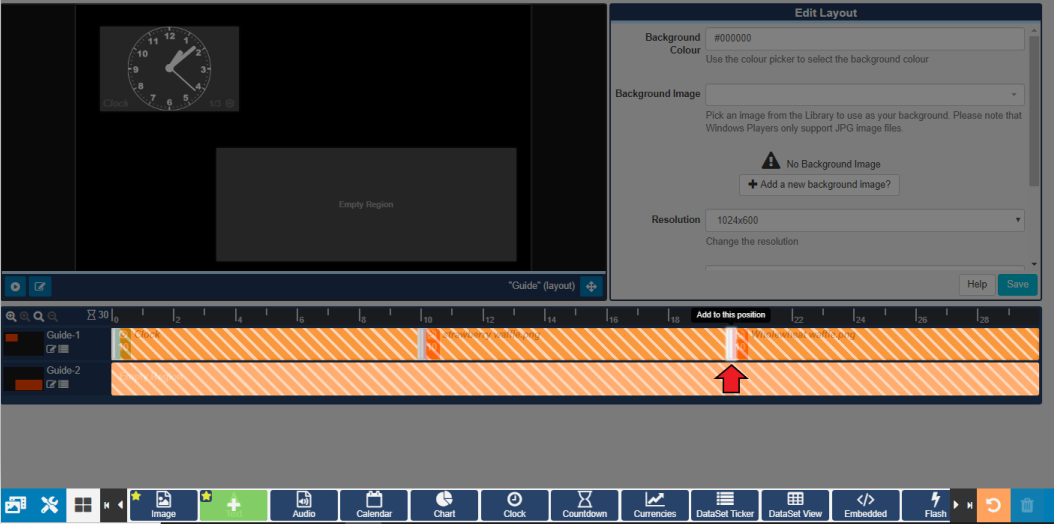Viewport: 1054px width, 524px height.
Task: Click the Background Colour input field
Action: coord(864,38)
